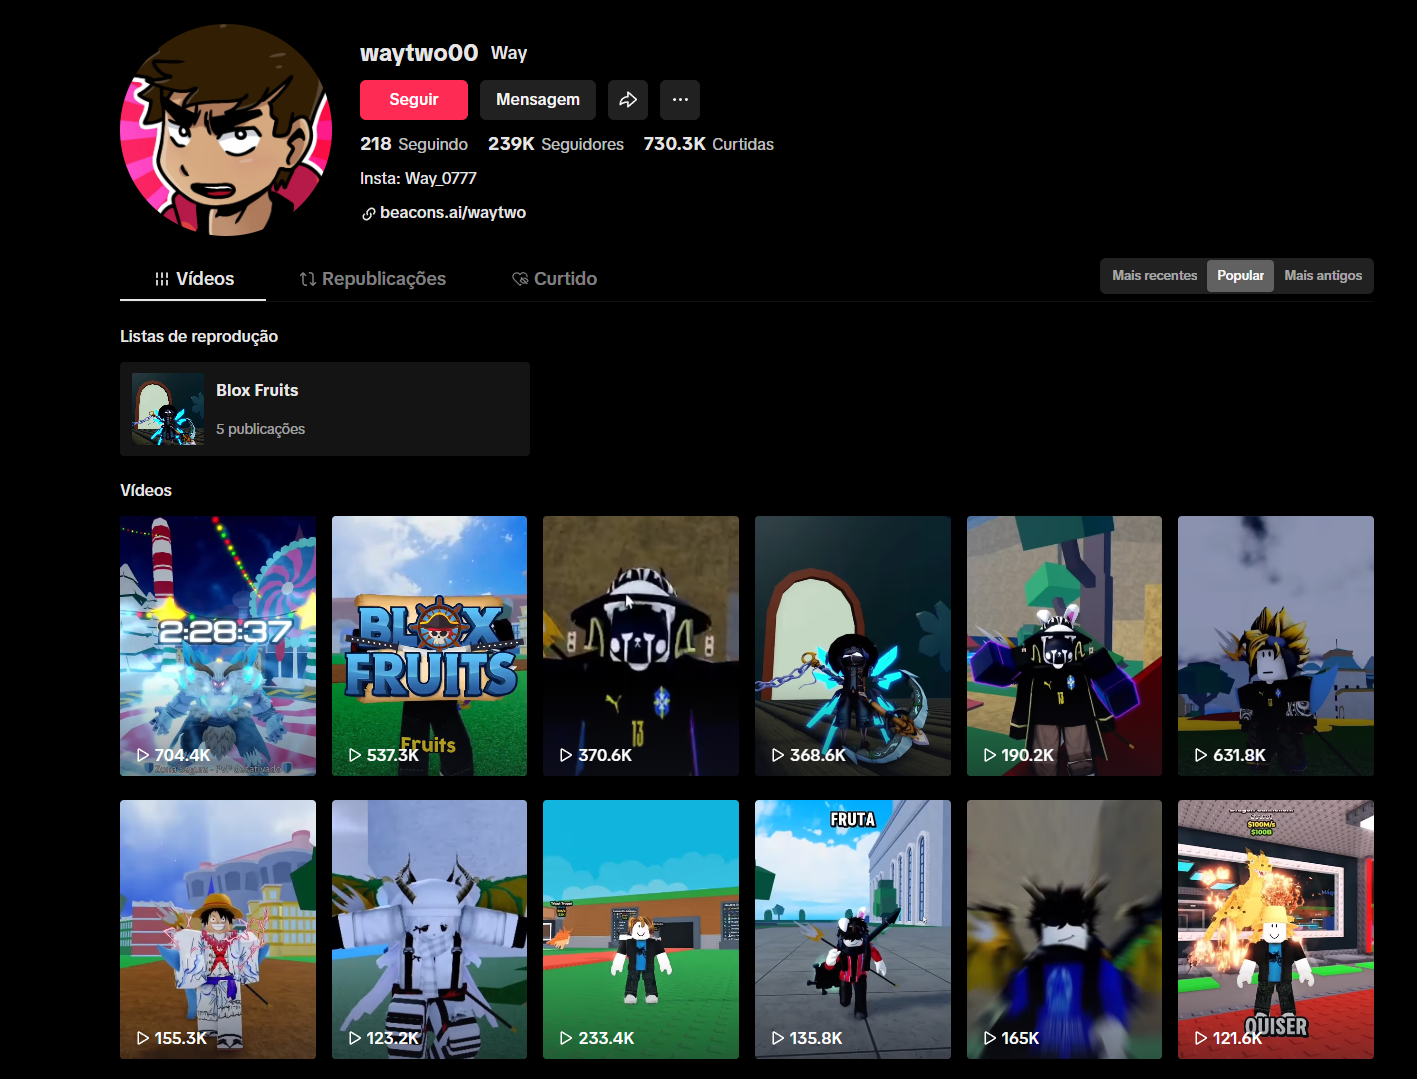This screenshot has height=1079, width=1417.
Task: Click the 'Way' display name
Action: (x=509, y=53)
